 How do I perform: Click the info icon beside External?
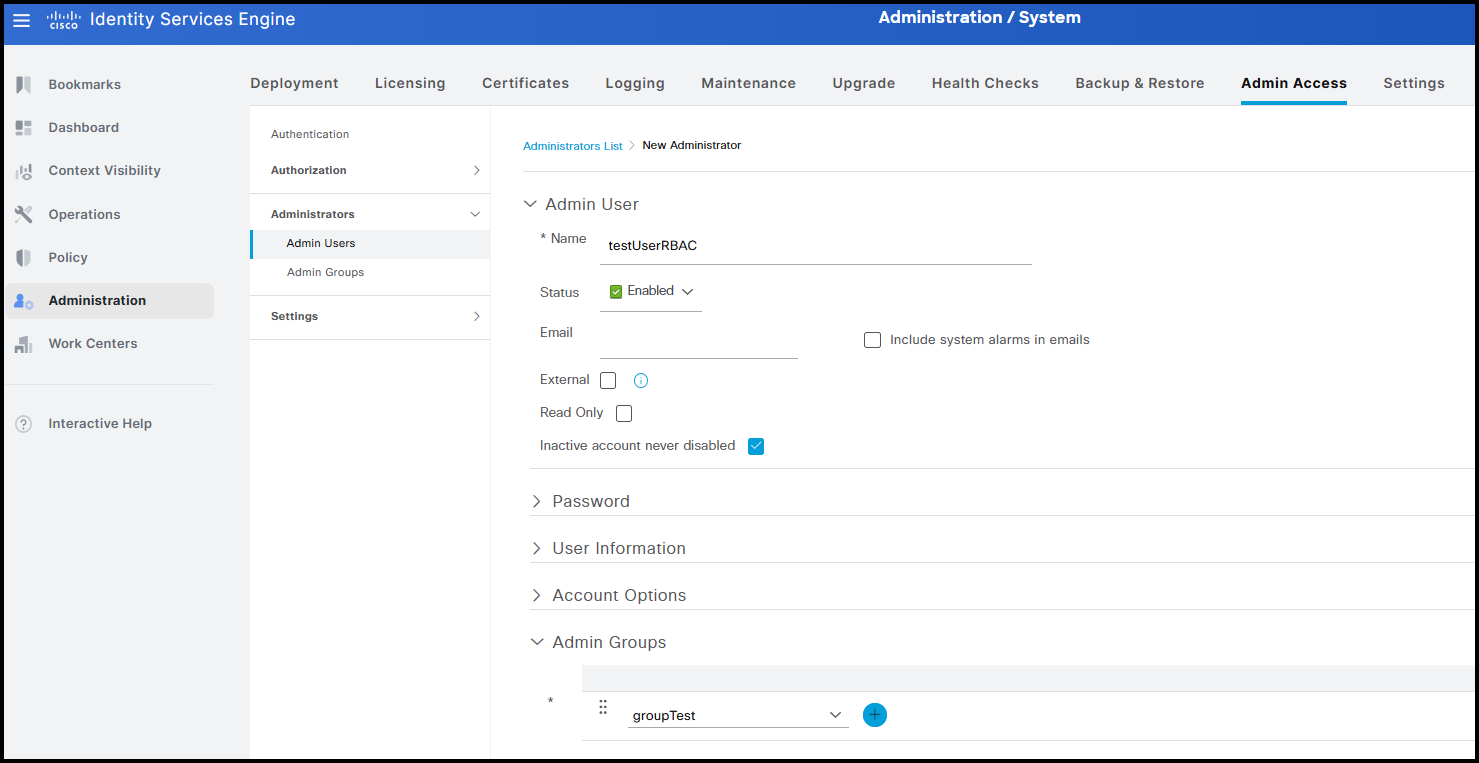pos(642,381)
